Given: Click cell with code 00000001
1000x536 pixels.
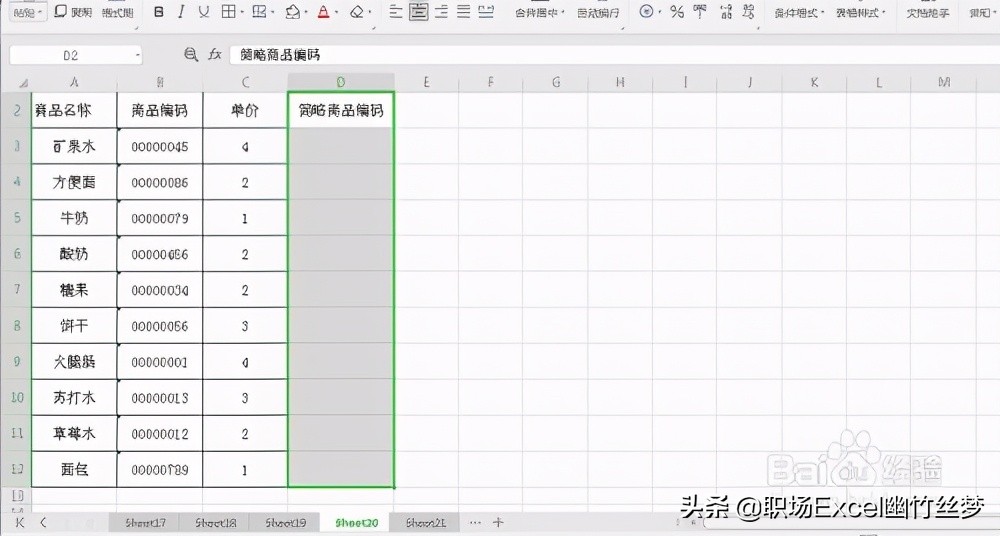Looking at the screenshot, I should coord(160,362).
